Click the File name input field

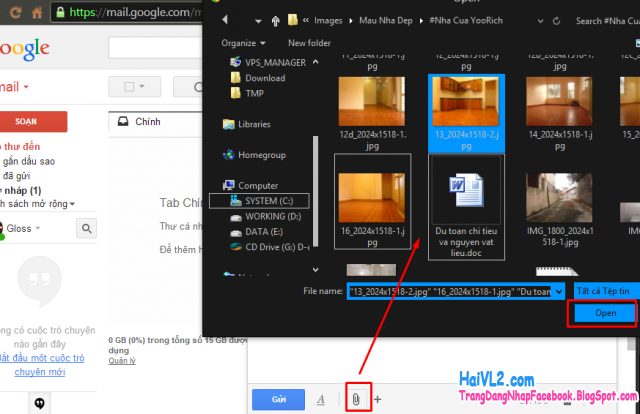[x=451, y=291]
